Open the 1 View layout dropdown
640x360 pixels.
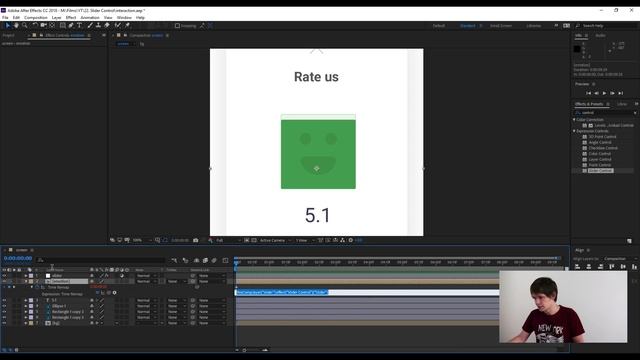pyautogui.click(x=304, y=240)
